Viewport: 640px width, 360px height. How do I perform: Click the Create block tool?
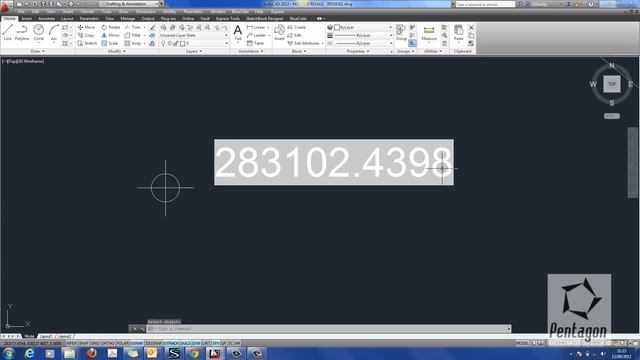(x=297, y=27)
